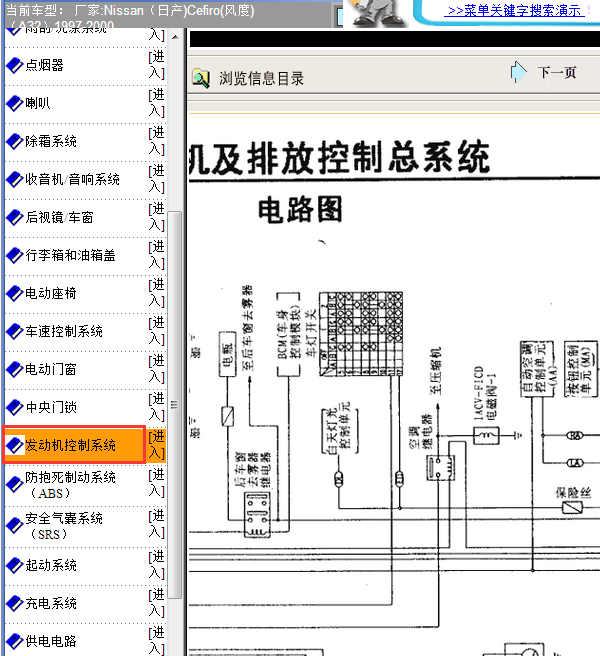Select 行李箱和油箱盖 entry
The width and height of the screenshot is (600, 656).
coord(70,256)
